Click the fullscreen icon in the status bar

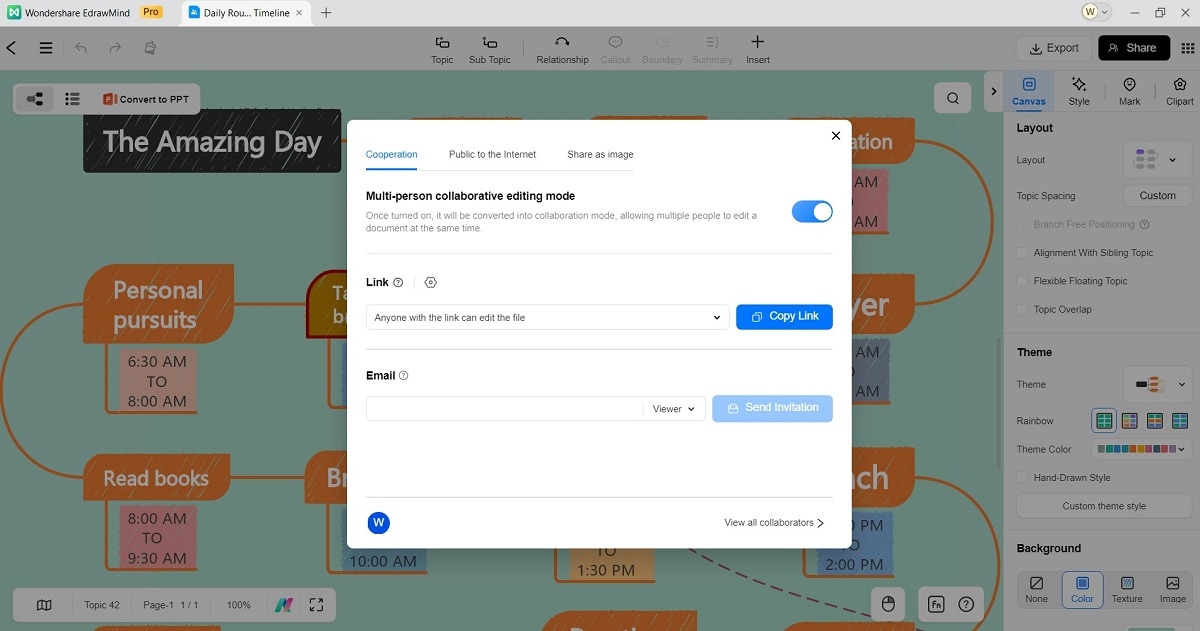[x=317, y=604]
